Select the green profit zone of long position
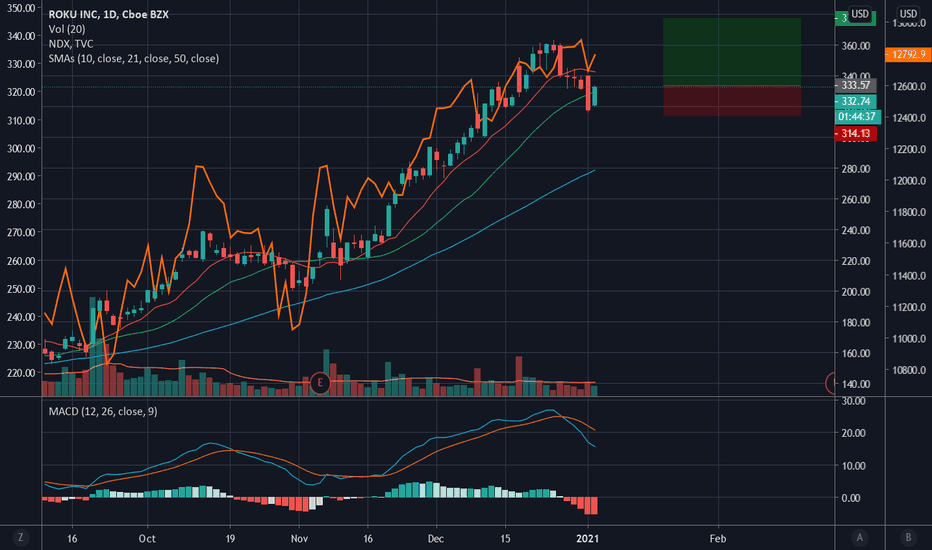Screen dimensions: 932x550 tap(732, 52)
